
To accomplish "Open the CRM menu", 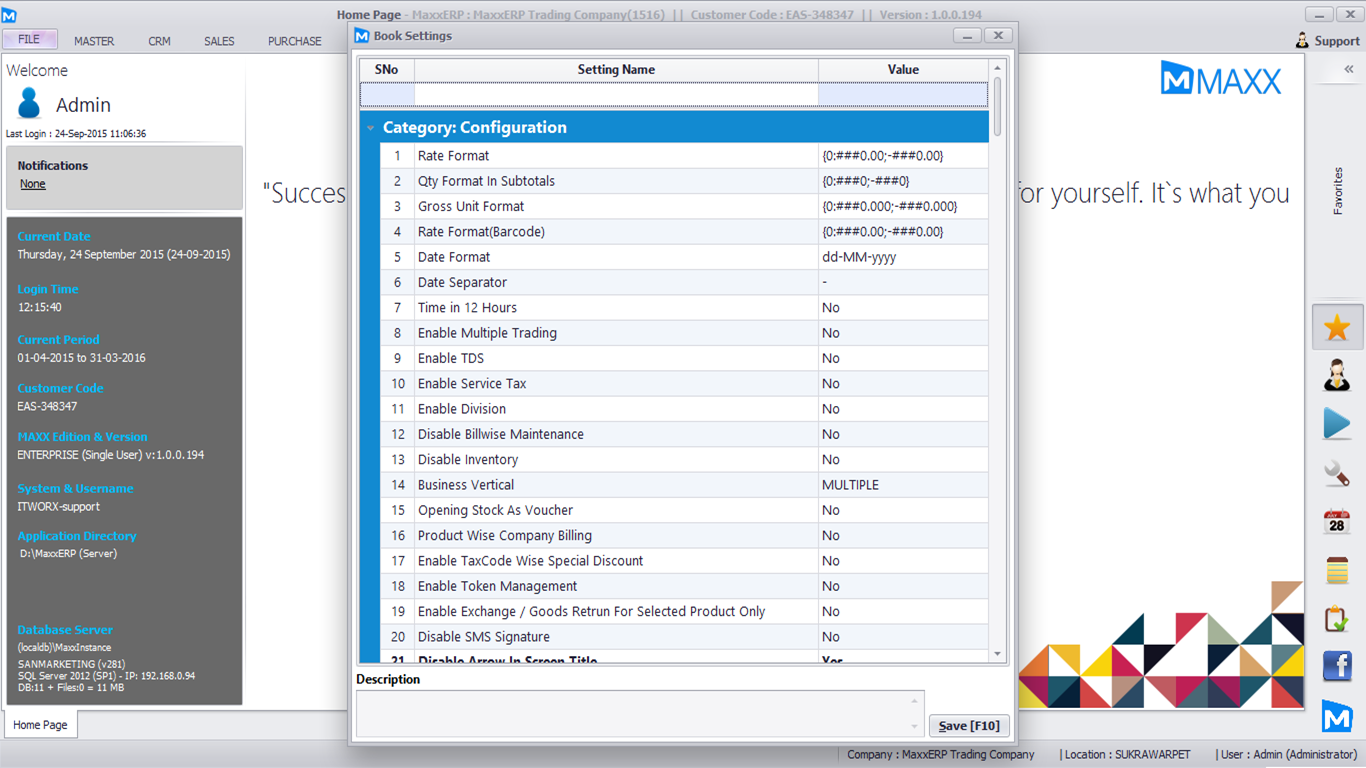I will (159, 41).
